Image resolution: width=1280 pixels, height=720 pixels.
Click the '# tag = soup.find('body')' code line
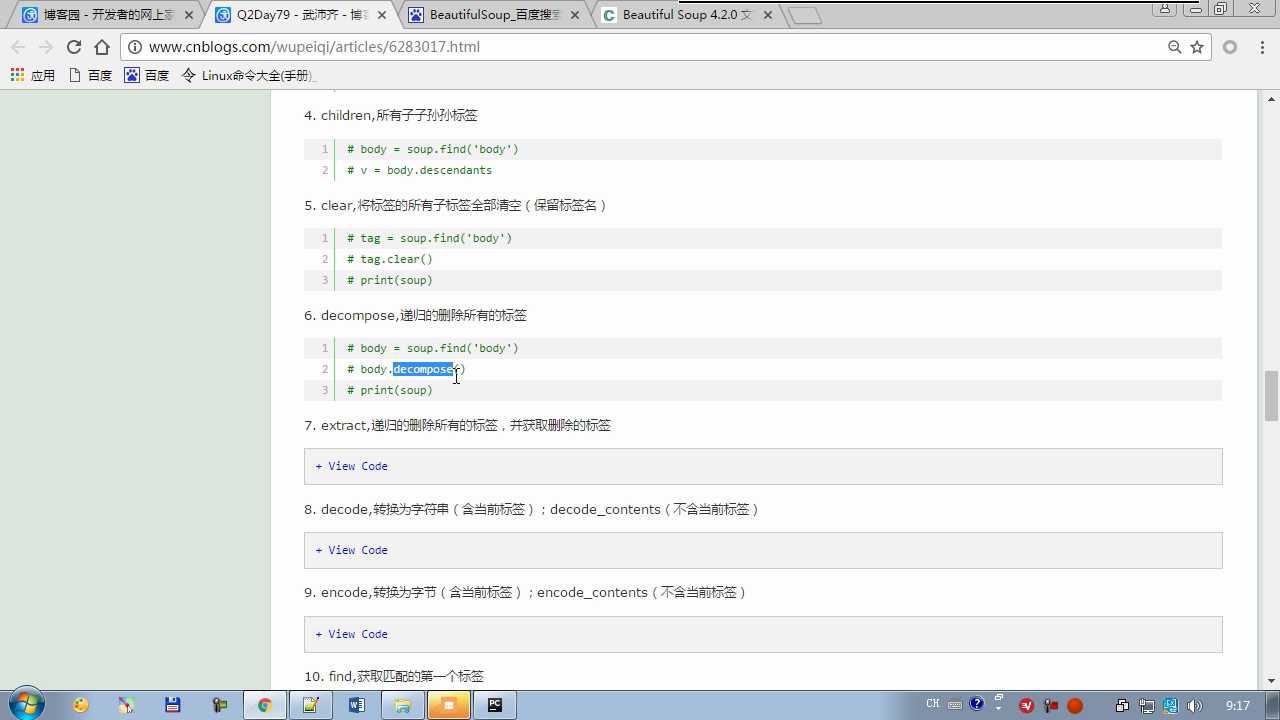point(429,238)
